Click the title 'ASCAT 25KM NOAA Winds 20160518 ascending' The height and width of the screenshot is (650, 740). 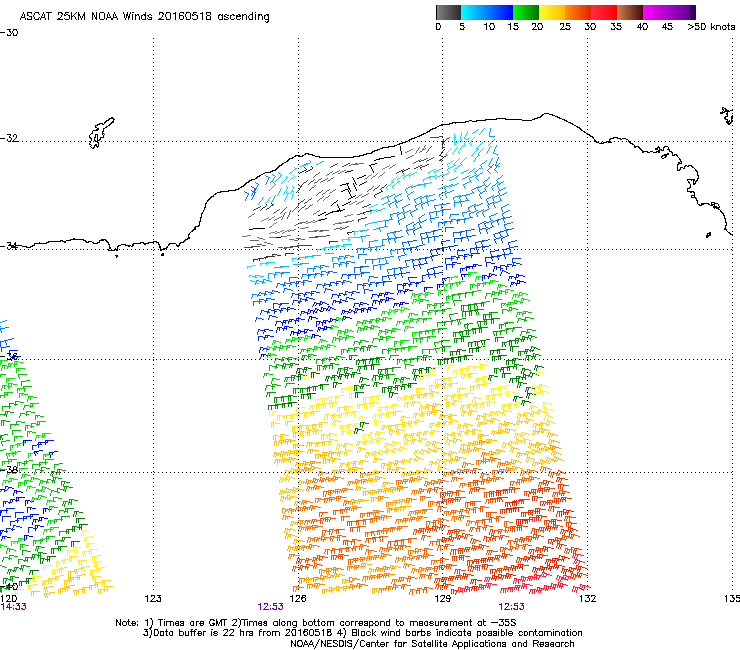coord(144,17)
